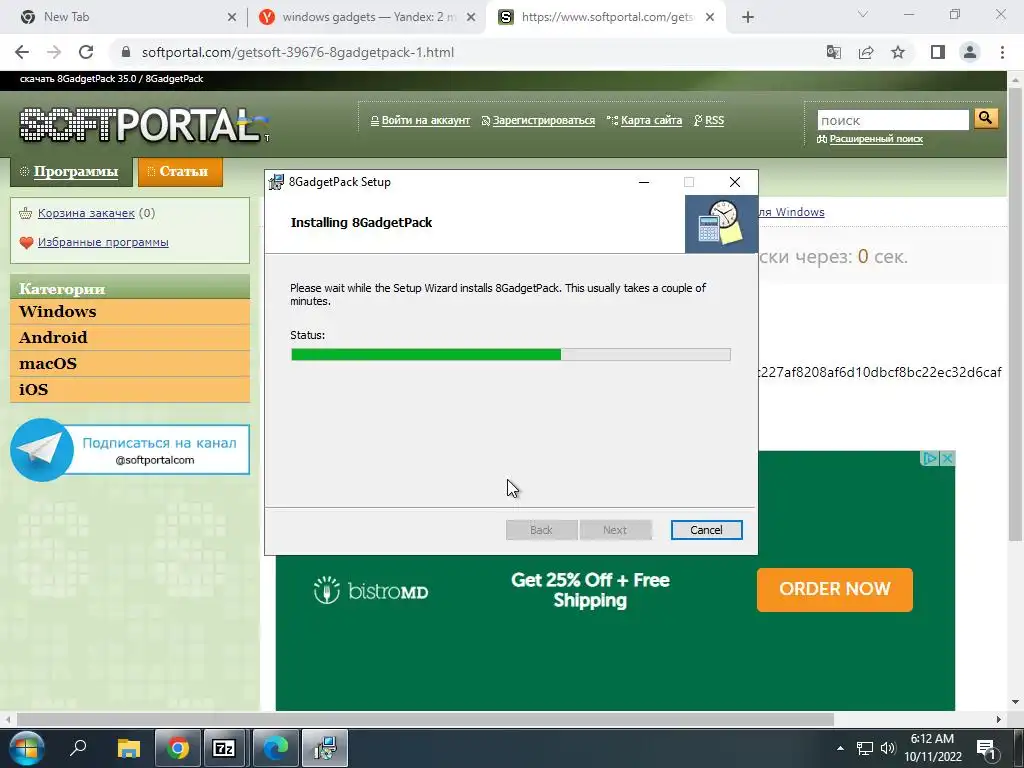This screenshot has height=768, width=1024.
Task: Reload the softportal page
Action: pos(86,52)
